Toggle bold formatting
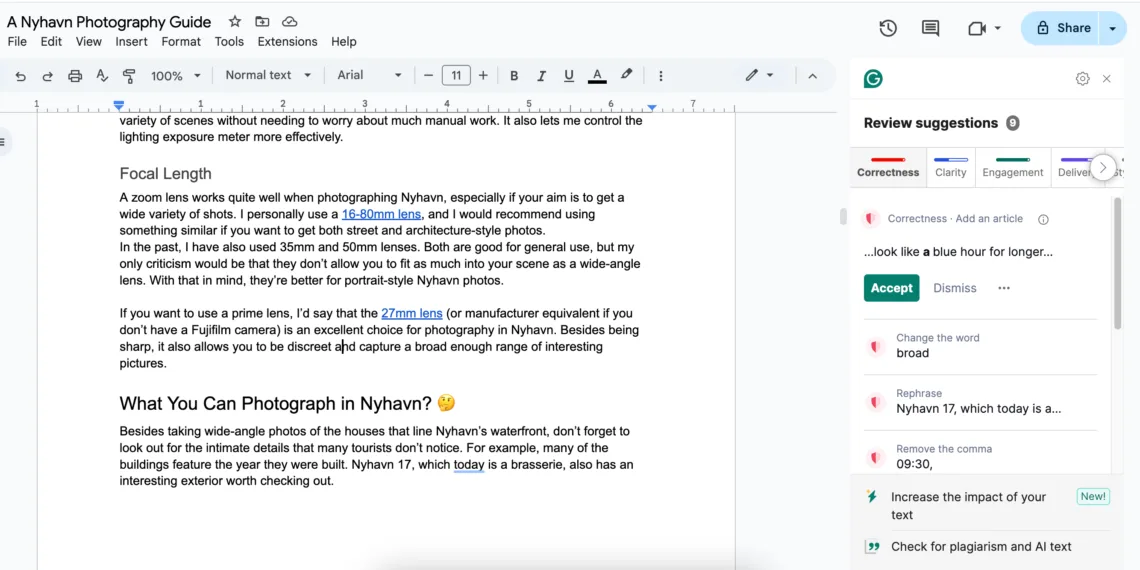The height and width of the screenshot is (570, 1140). click(514, 76)
